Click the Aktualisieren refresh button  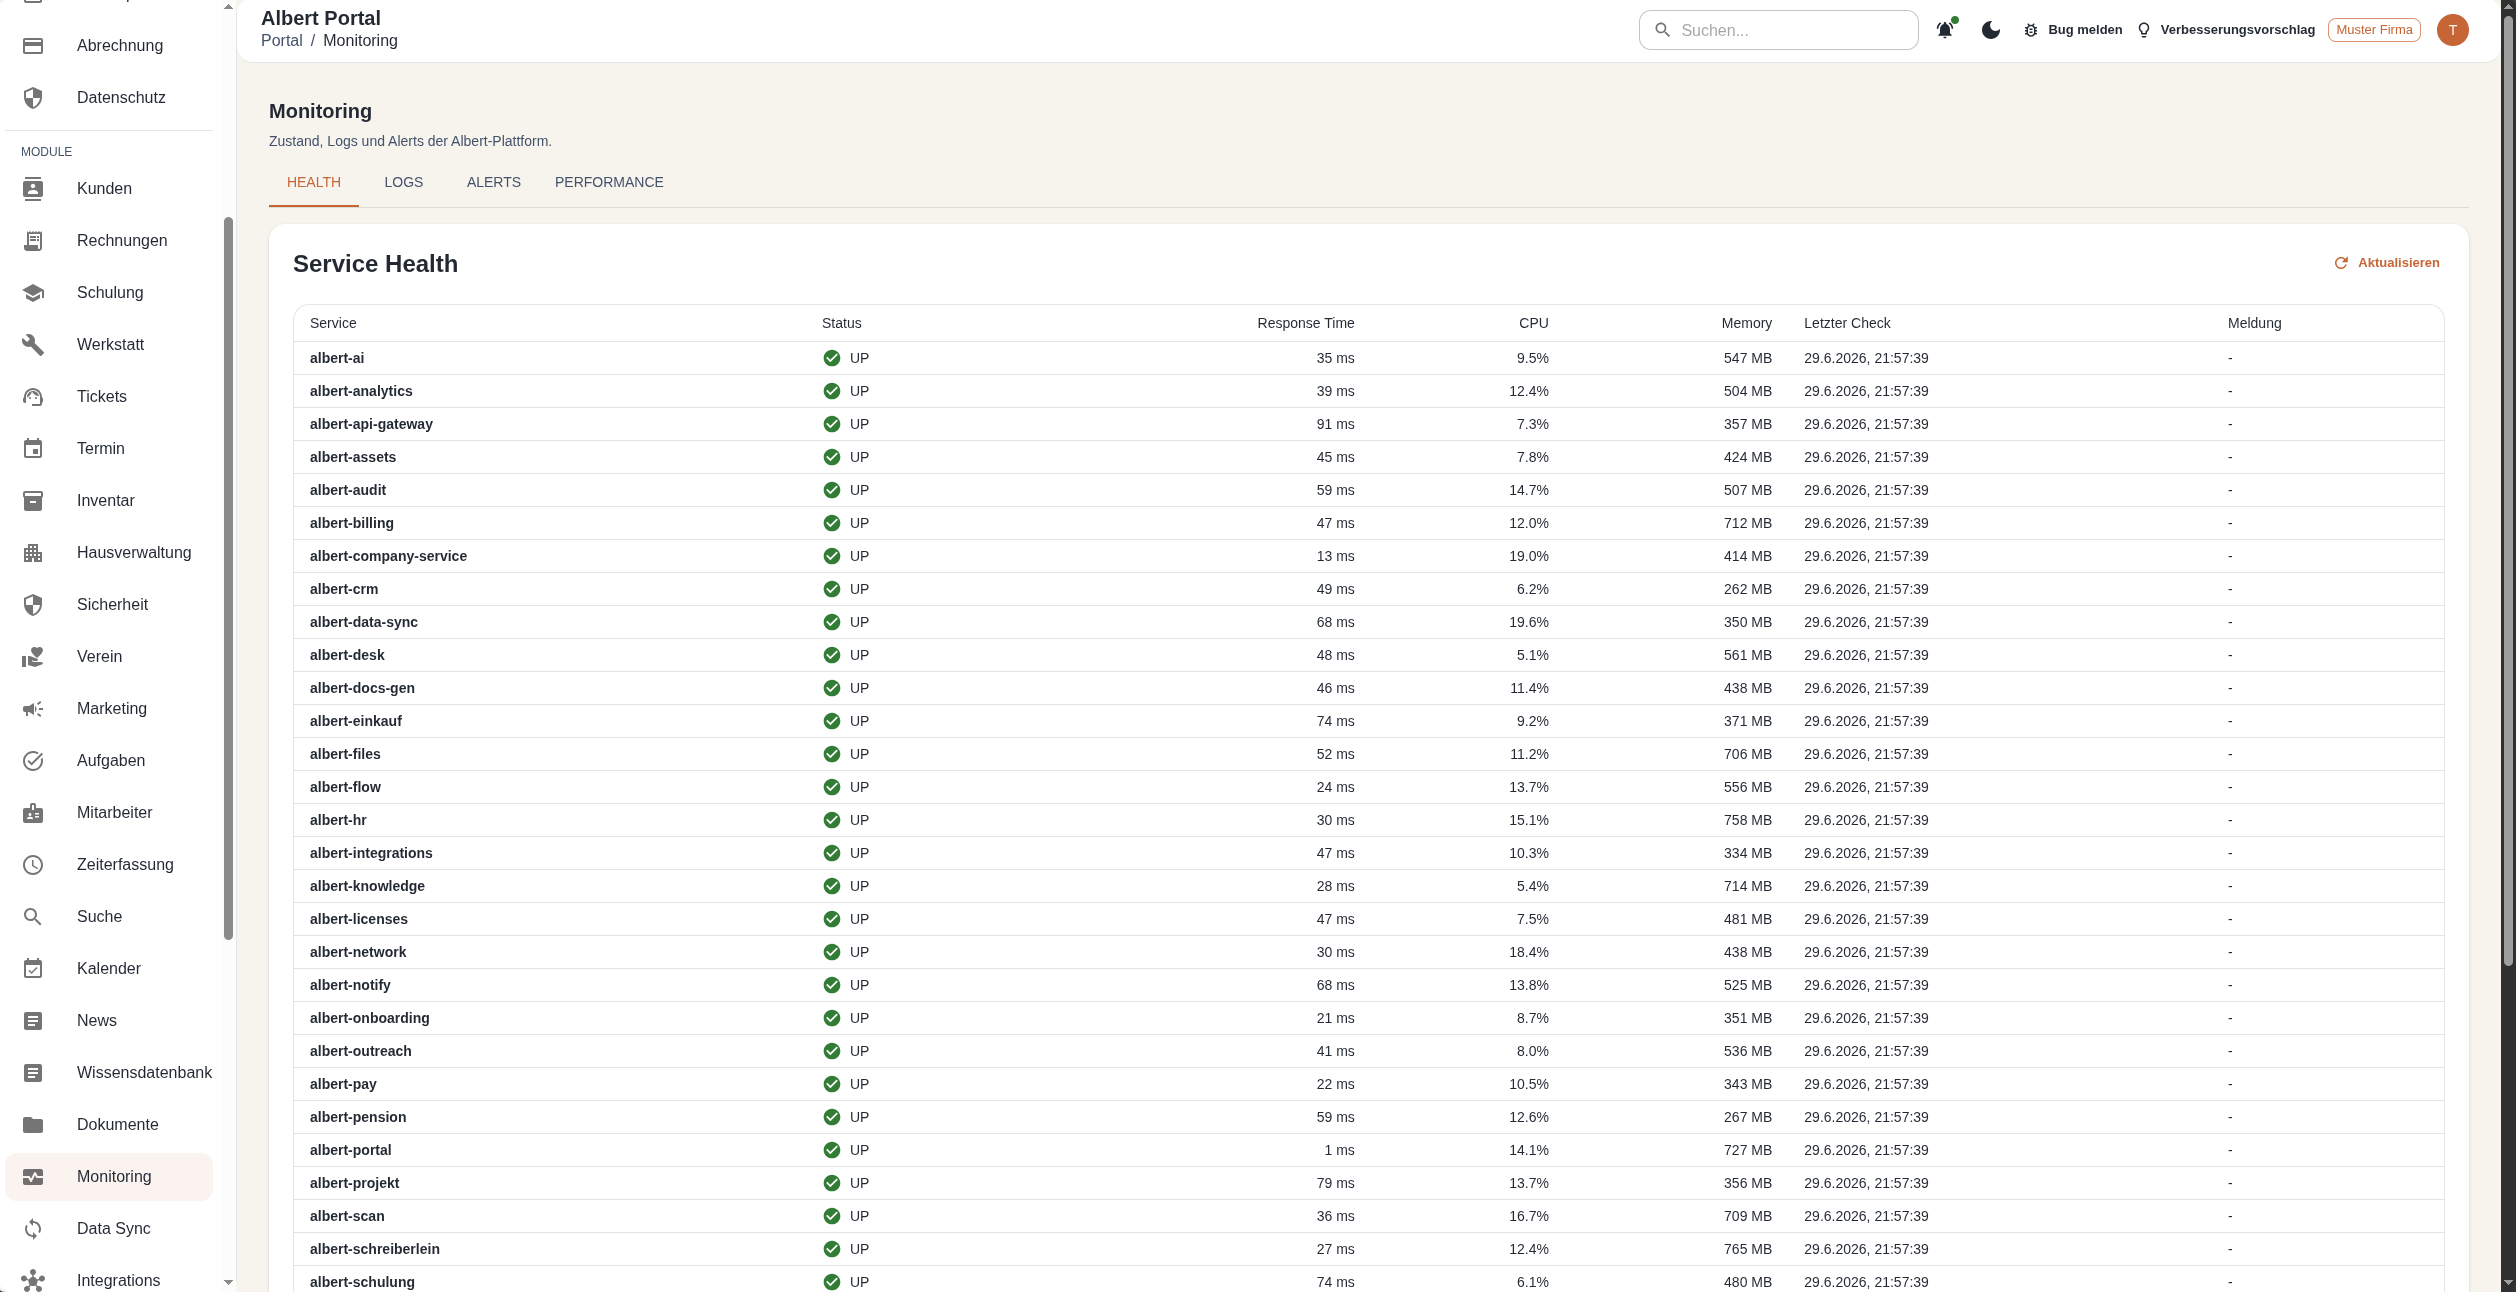[2387, 263]
